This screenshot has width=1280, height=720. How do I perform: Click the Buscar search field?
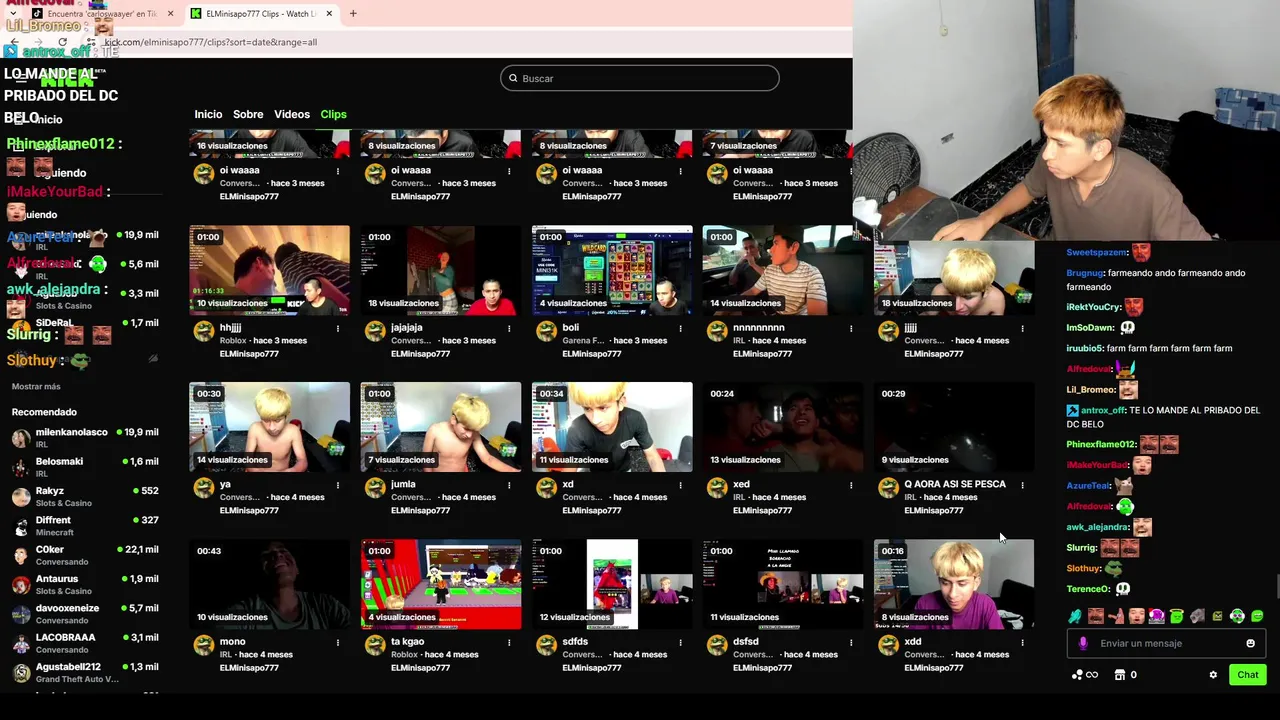(x=640, y=78)
